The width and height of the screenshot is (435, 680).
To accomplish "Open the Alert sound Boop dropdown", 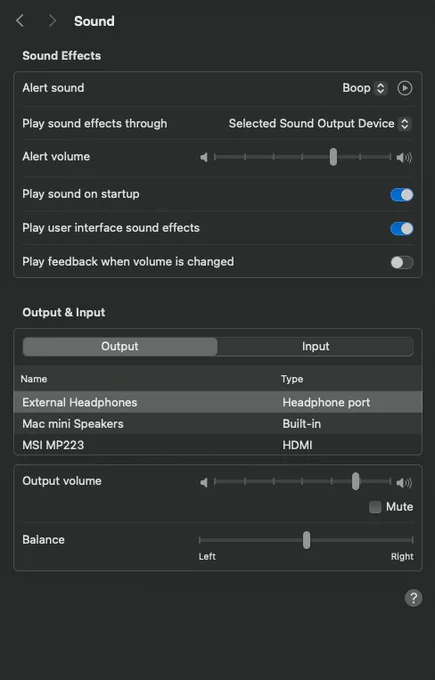I will [364, 88].
